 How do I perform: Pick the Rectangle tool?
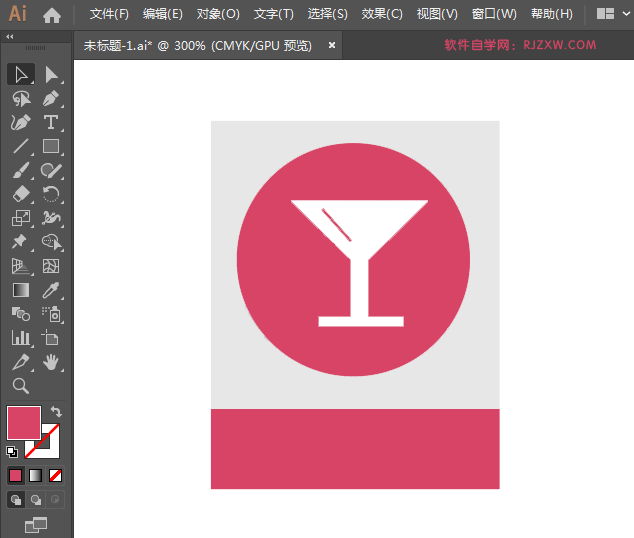pos(51,146)
